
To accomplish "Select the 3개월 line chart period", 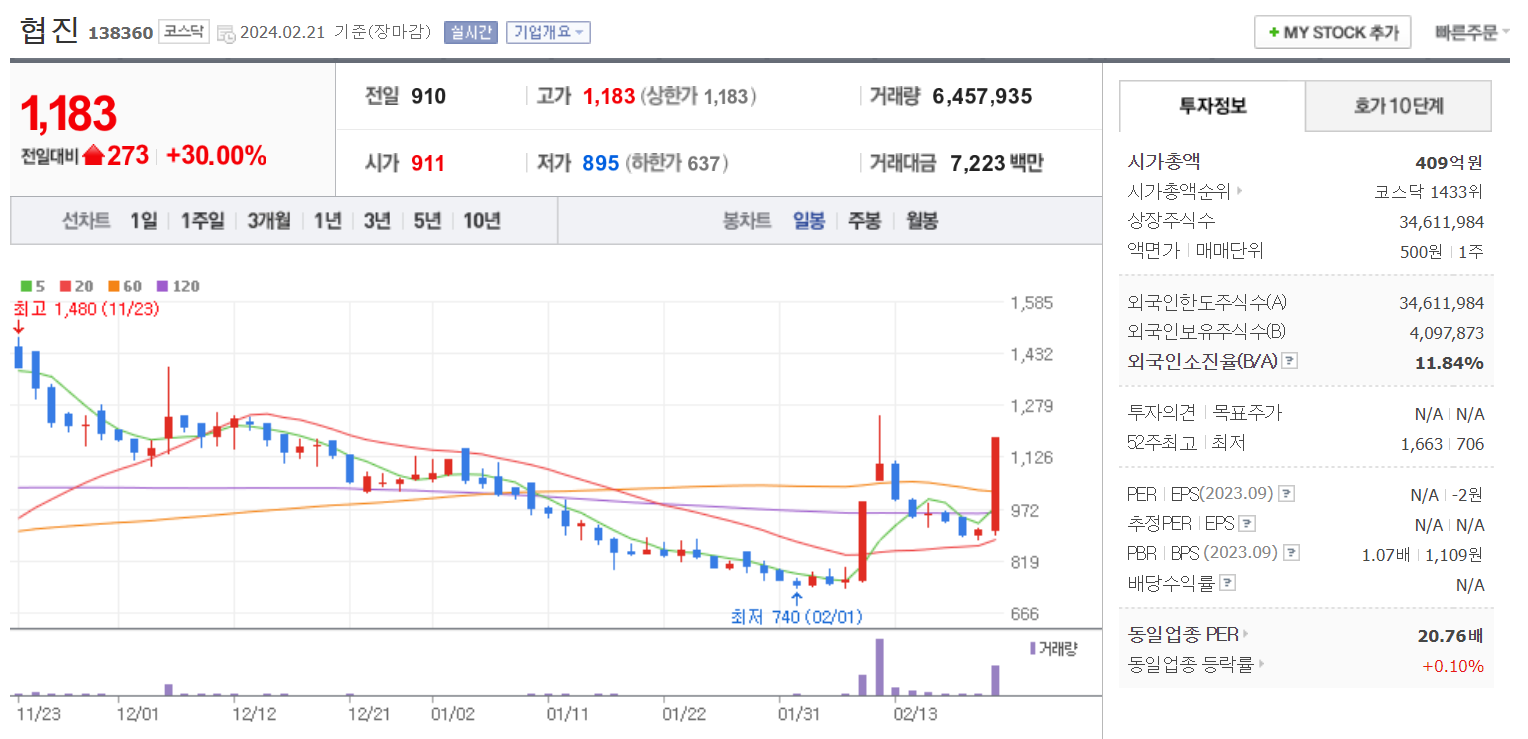I will [269, 221].
